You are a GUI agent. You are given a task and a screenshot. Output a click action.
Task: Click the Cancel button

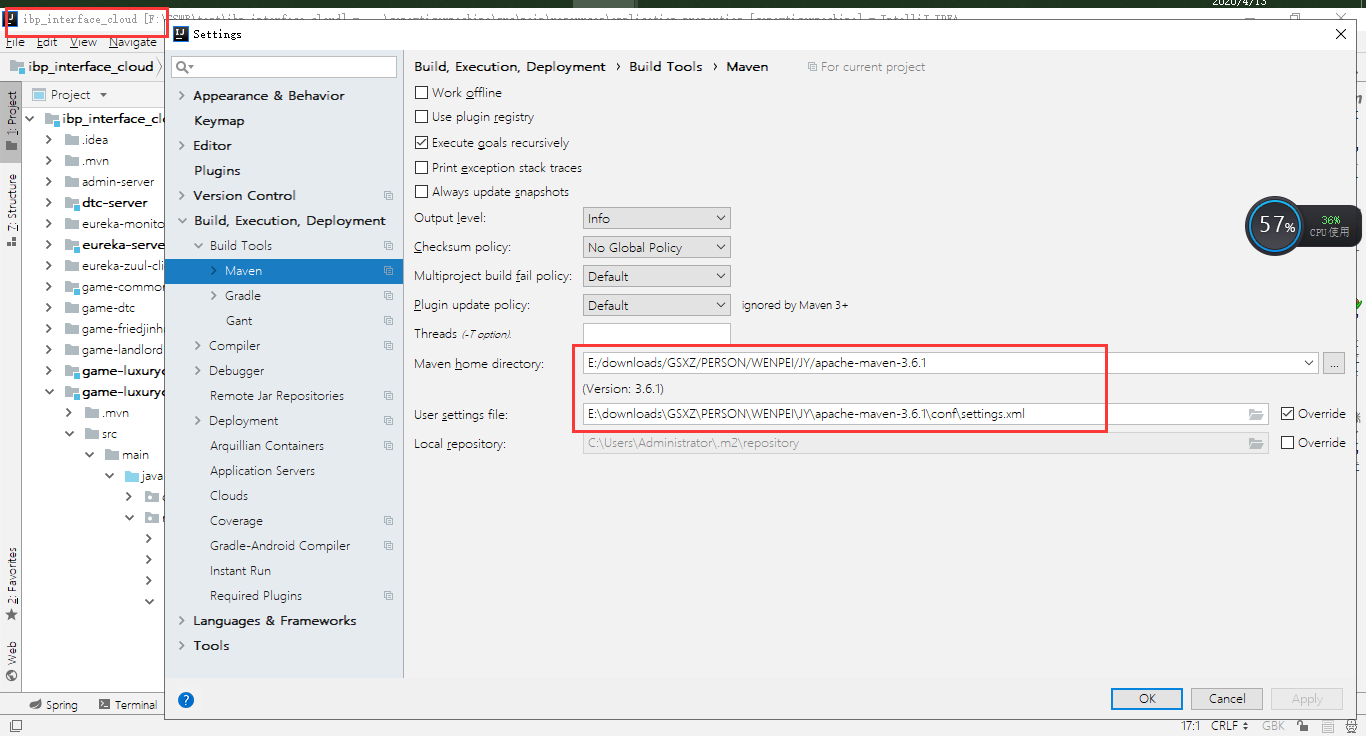click(1226, 698)
